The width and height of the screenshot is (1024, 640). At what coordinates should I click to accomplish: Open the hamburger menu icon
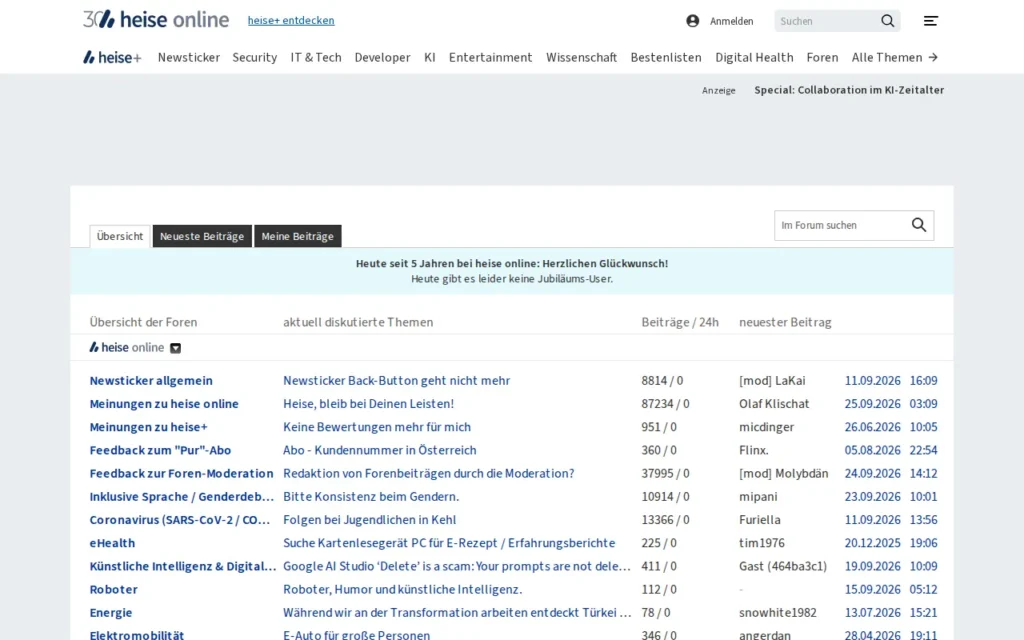(931, 21)
